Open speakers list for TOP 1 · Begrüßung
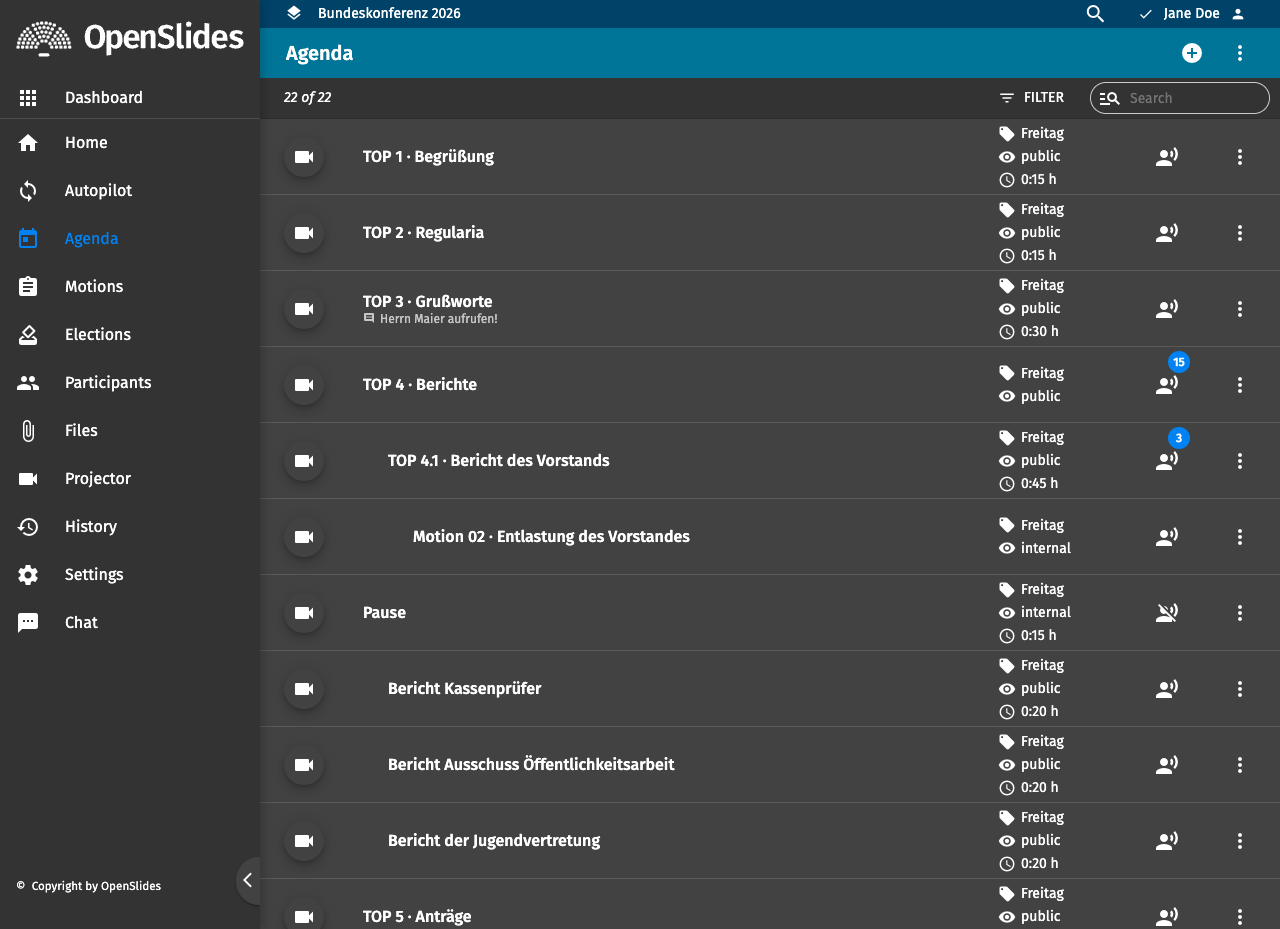This screenshot has width=1280, height=929. click(x=1167, y=157)
